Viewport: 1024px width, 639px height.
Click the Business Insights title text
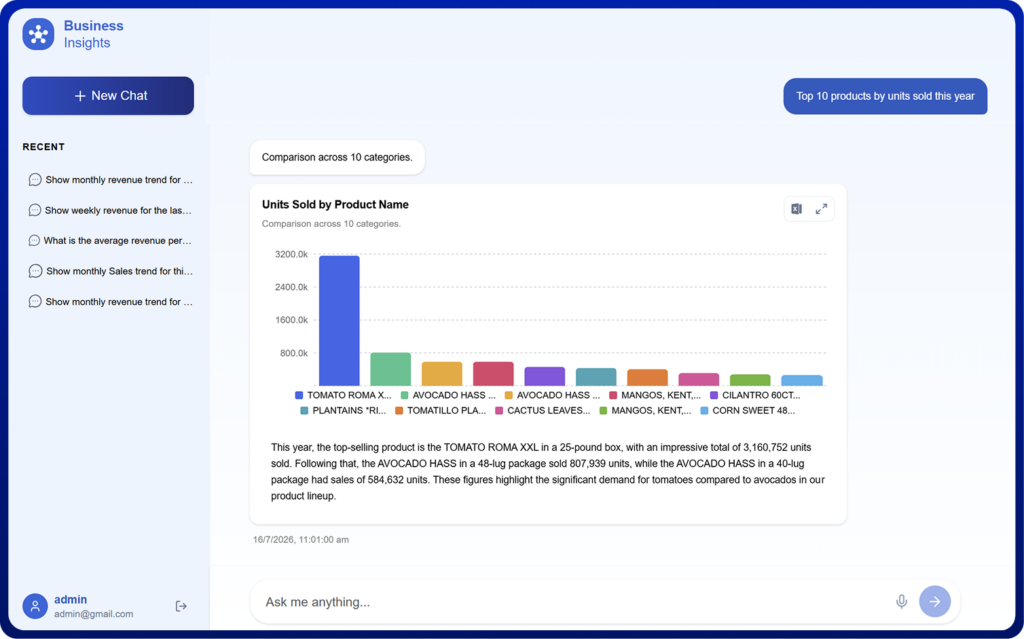tap(93, 34)
